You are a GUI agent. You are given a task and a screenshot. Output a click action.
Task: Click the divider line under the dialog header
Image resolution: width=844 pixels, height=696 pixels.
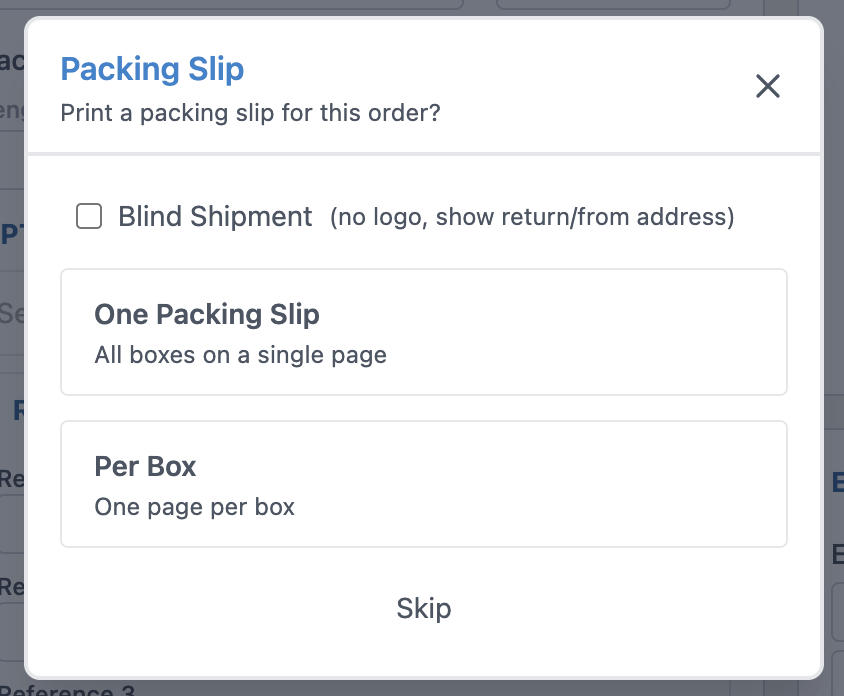[x=423, y=154]
